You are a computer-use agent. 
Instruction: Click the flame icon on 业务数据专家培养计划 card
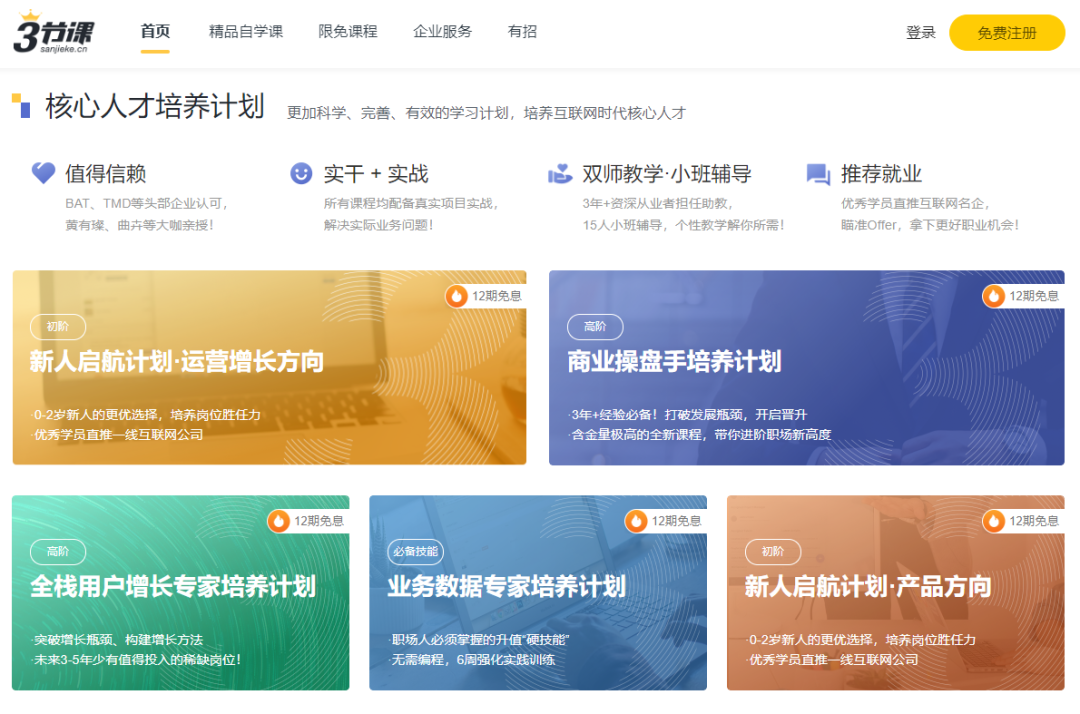[636, 521]
